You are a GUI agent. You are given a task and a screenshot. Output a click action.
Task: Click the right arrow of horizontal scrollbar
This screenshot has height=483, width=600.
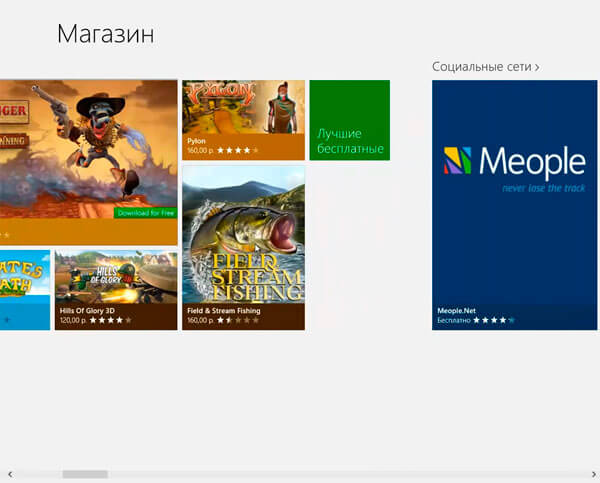[593, 475]
